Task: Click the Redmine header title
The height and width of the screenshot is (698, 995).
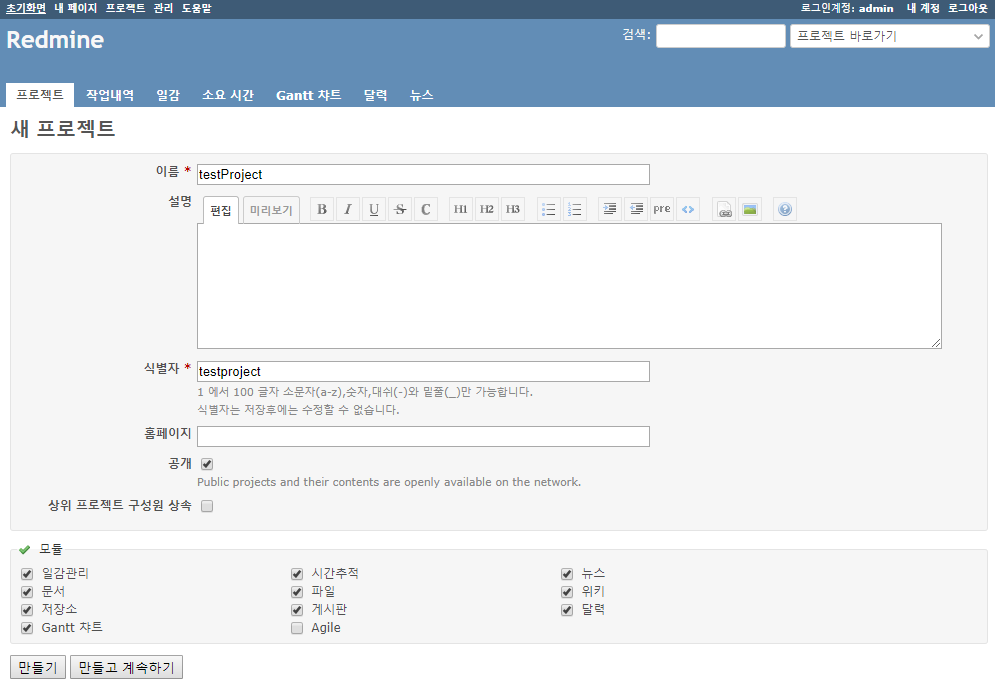Action: click(55, 40)
